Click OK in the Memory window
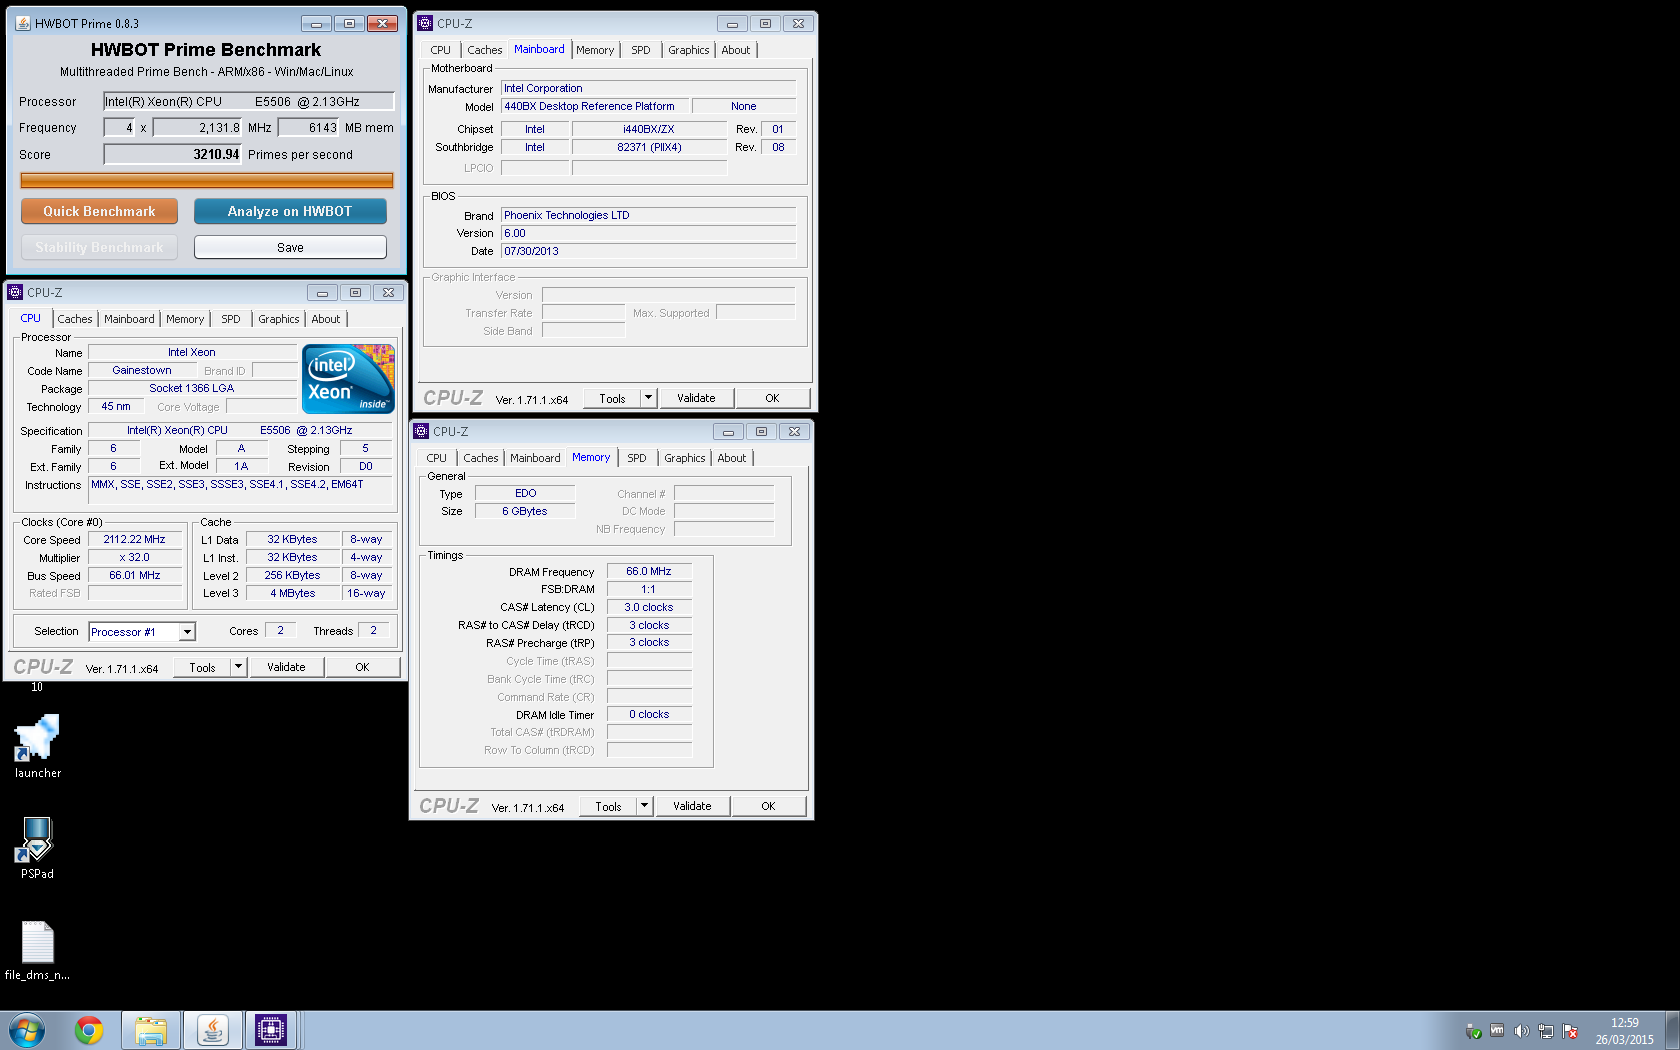The height and width of the screenshot is (1050, 1680). [768, 806]
